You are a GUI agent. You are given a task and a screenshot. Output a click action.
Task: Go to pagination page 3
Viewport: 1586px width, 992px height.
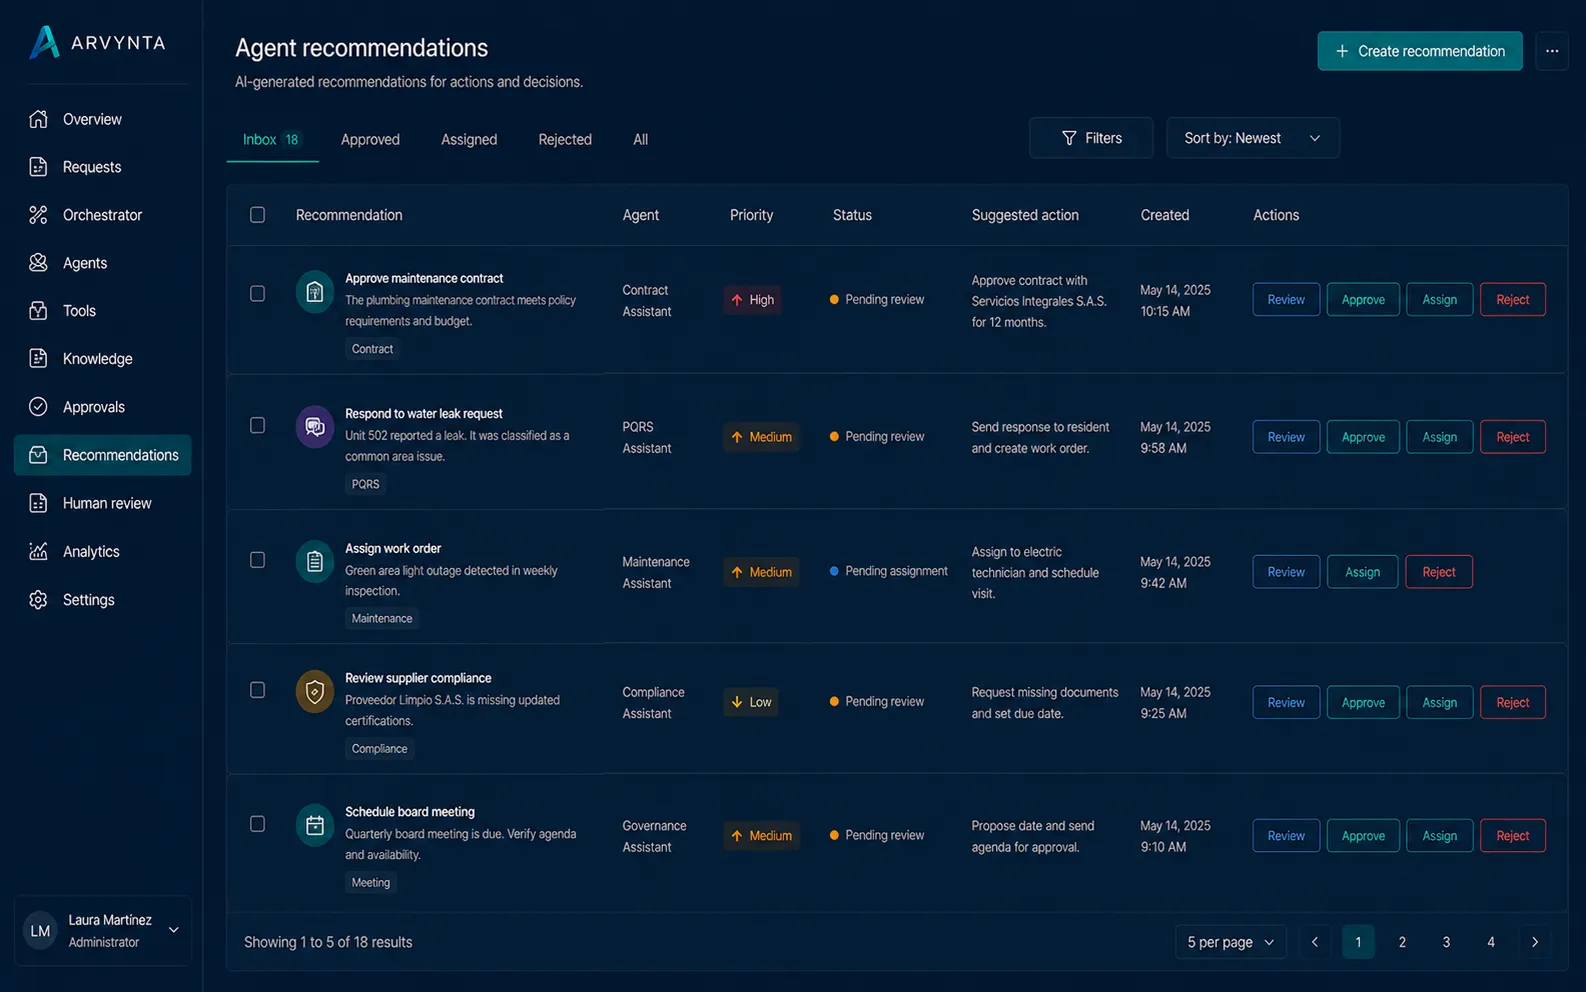click(1446, 942)
